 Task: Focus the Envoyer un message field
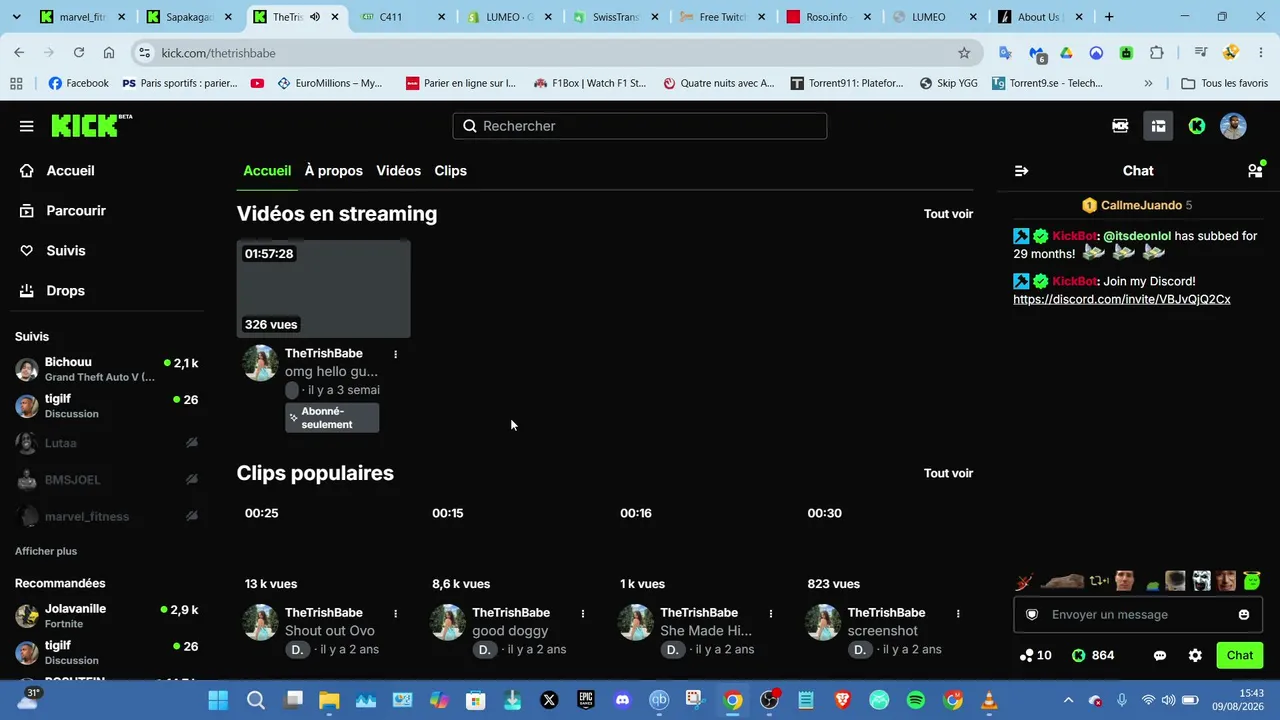click(x=1138, y=615)
